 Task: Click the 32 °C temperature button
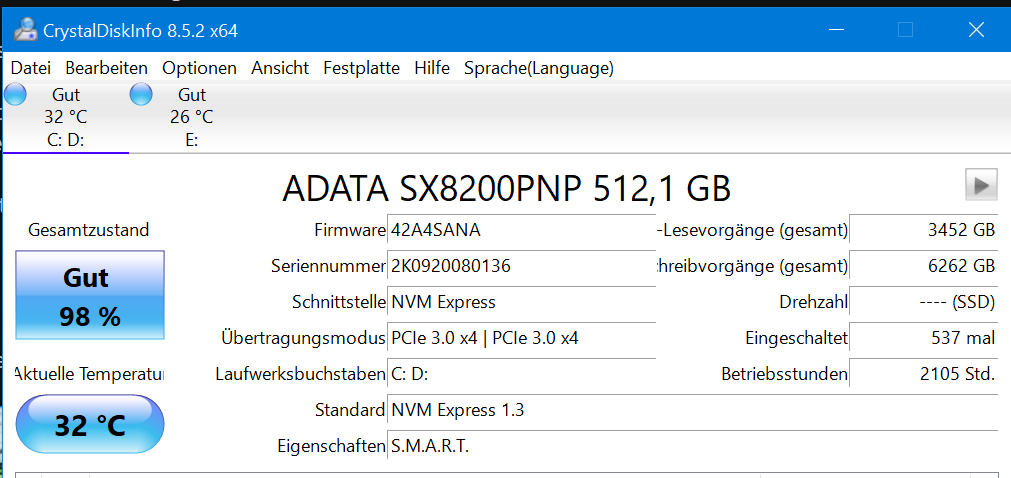tap(90, 425)
